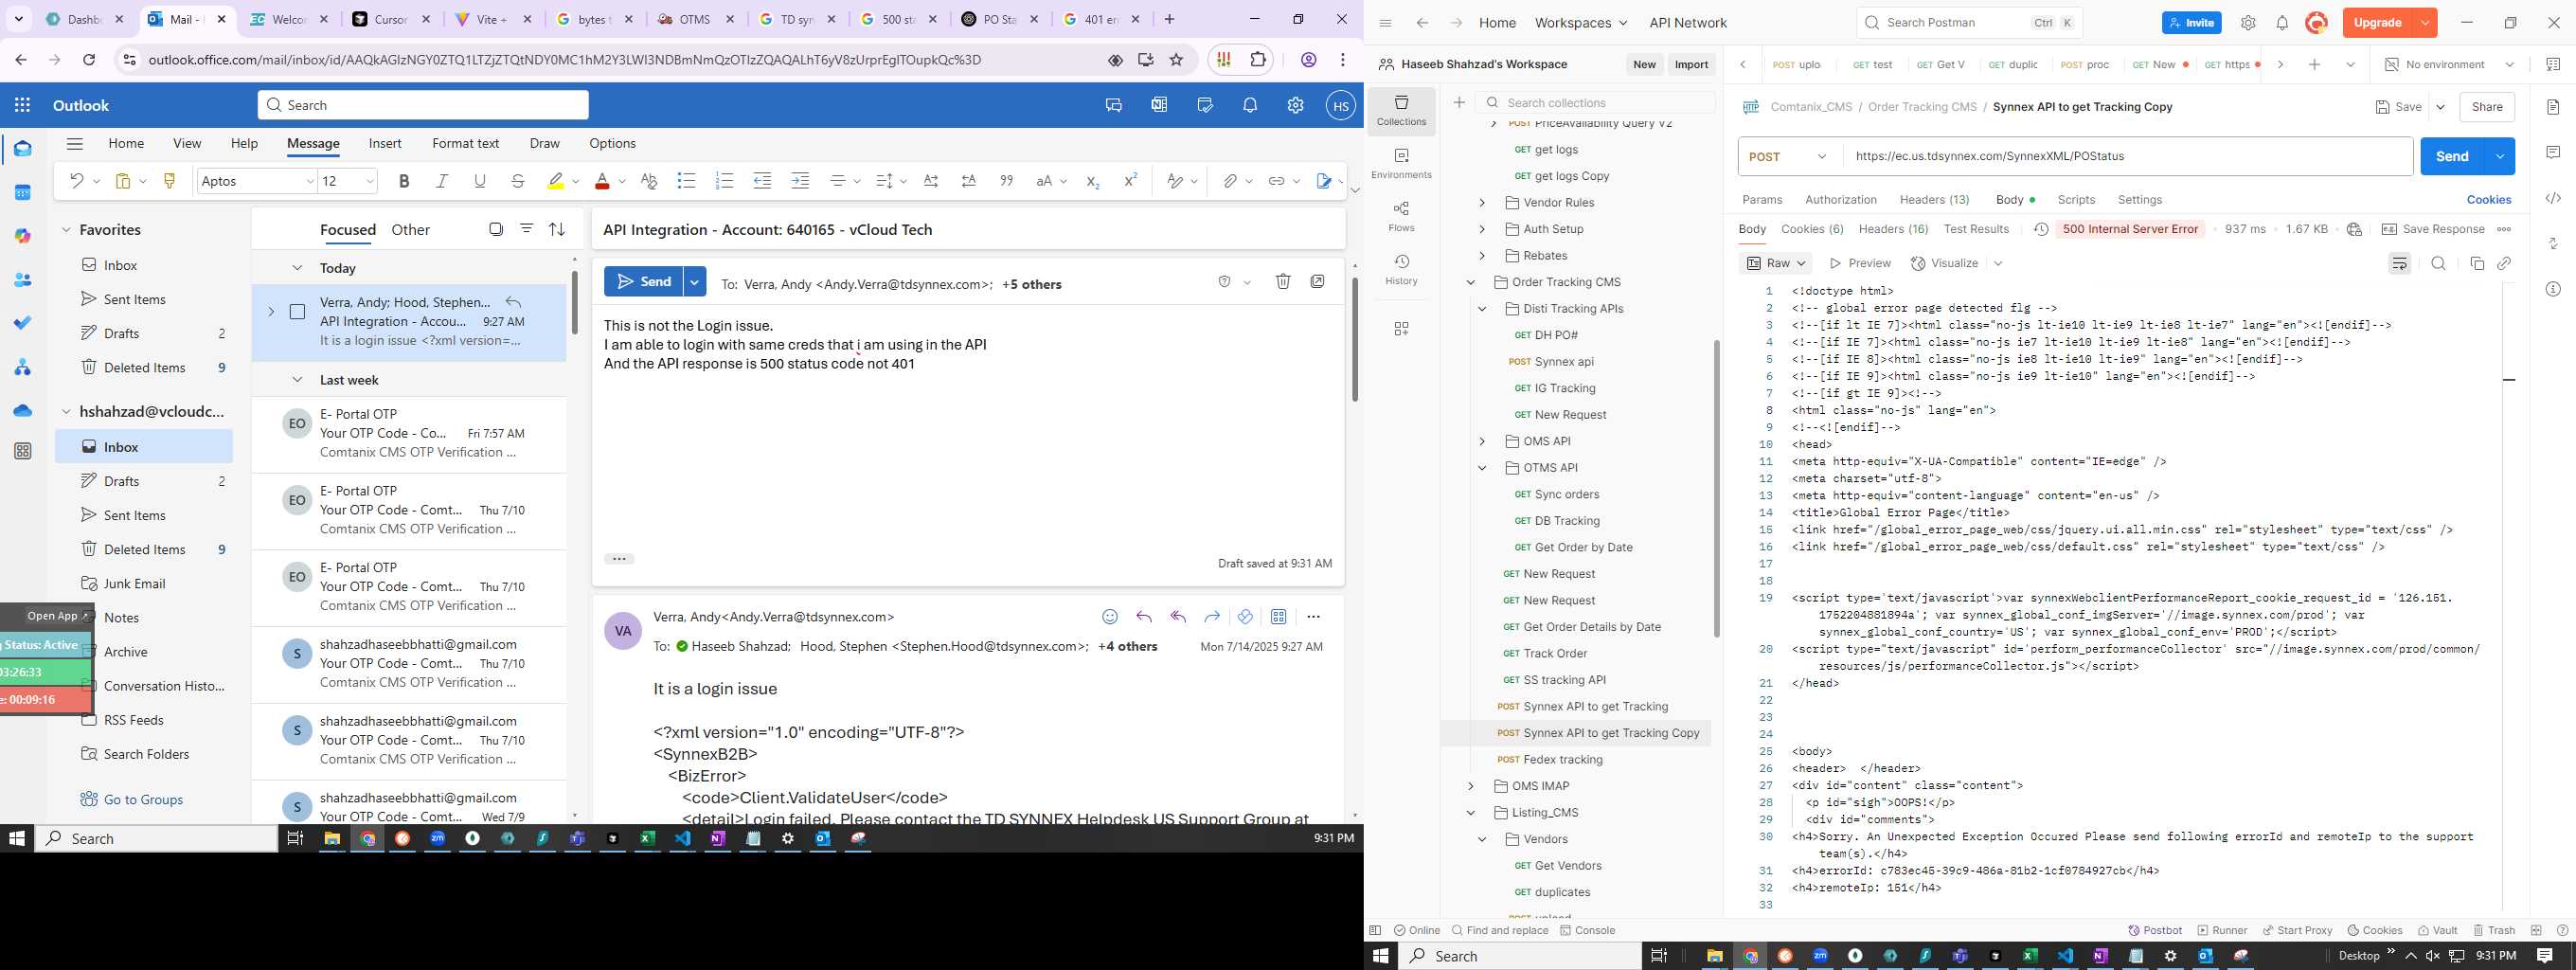2576x970 pixels.
Task: Apply subscript formatting in Outlook
Action: click(x=1092, y=181)
